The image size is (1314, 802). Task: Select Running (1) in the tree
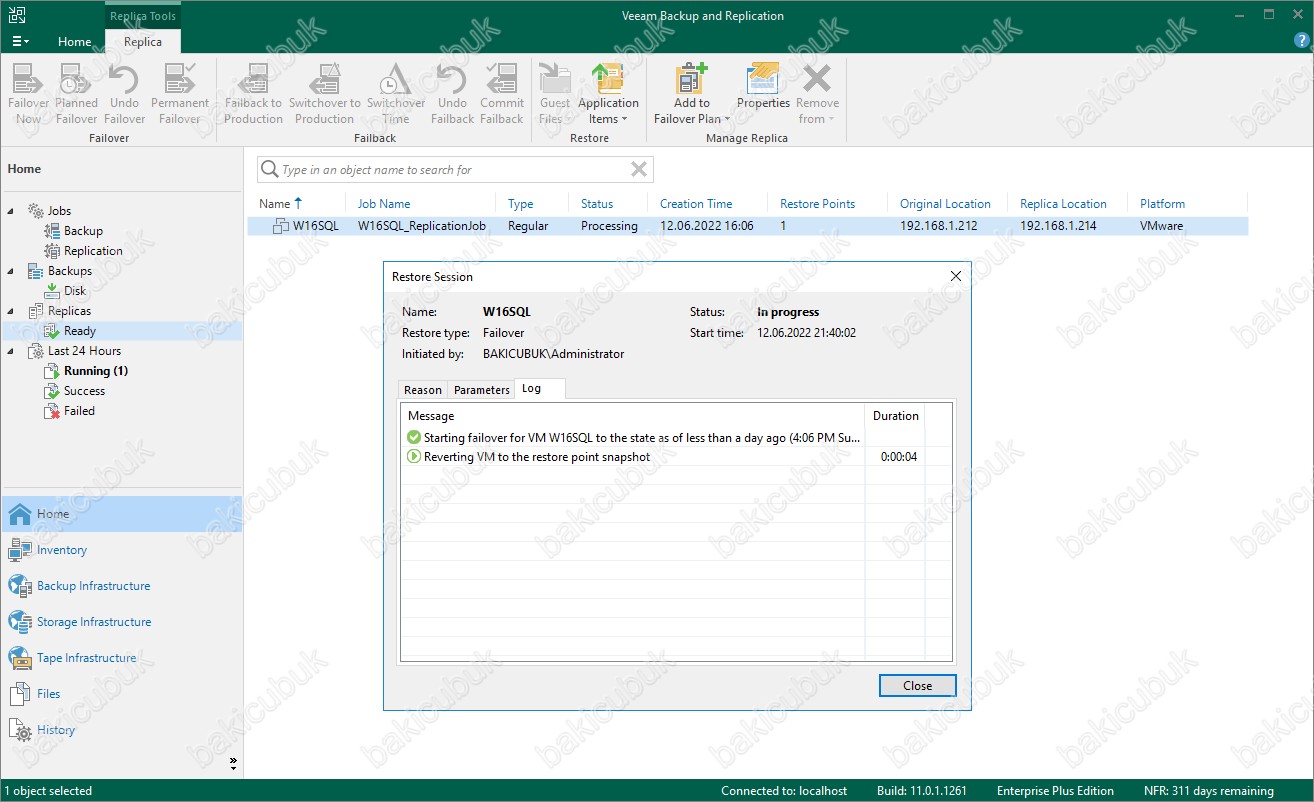point(95,371)
